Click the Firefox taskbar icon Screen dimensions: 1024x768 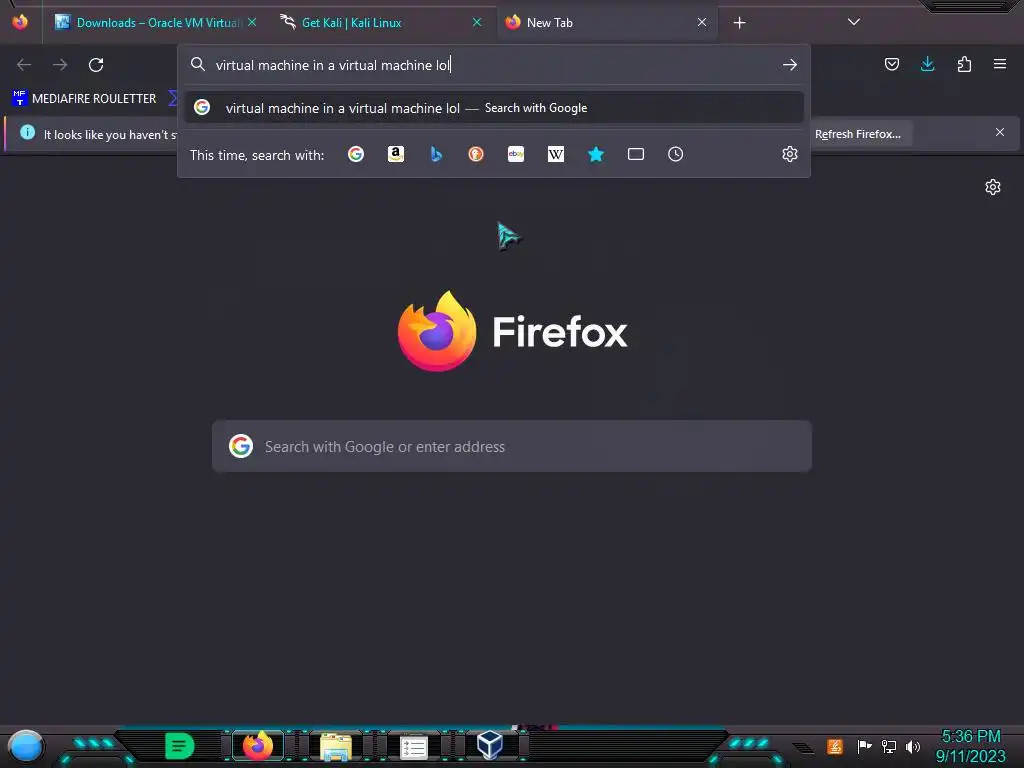pyautogui.click(x=258, y=746)
